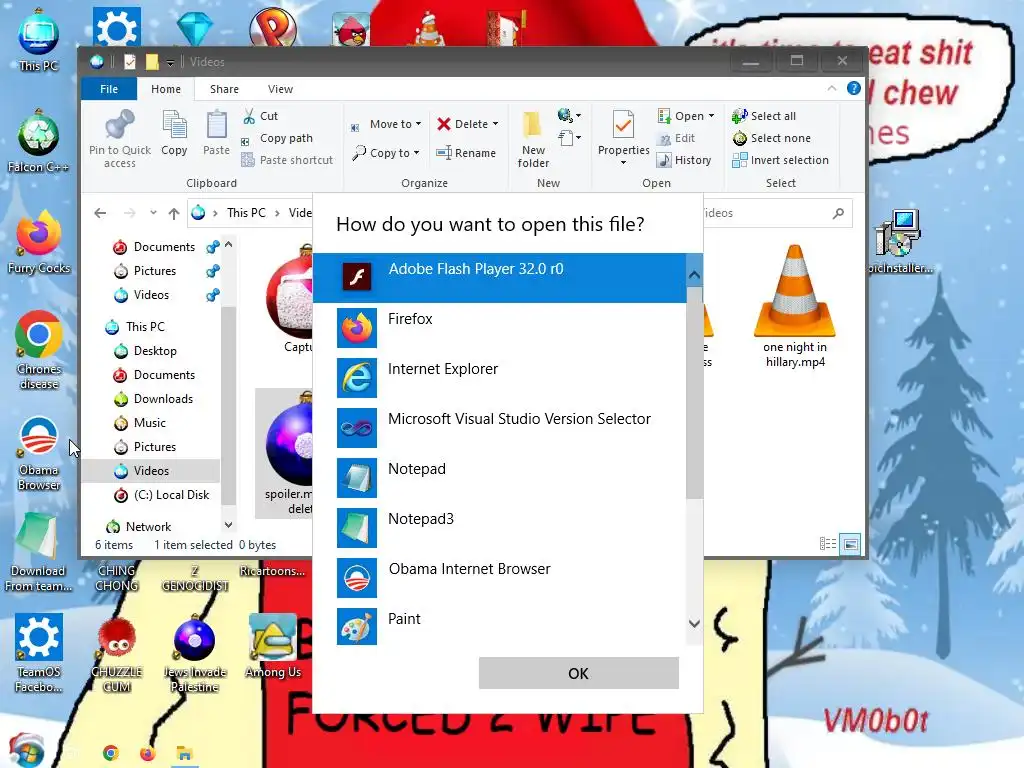
Task: Open the Quick Access Toolbar customize arrow
Action: [x=170, y=62]
